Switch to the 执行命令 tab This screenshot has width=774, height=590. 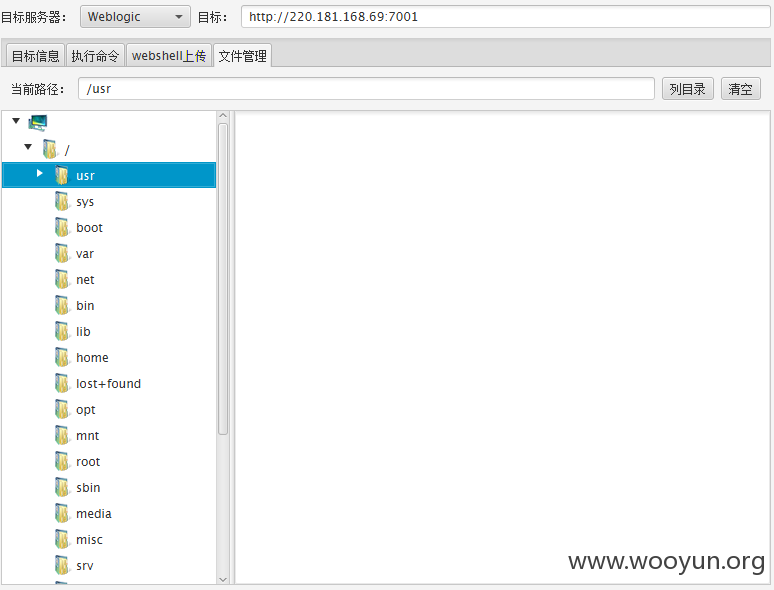pyautogui.click(x=95, y=55)
